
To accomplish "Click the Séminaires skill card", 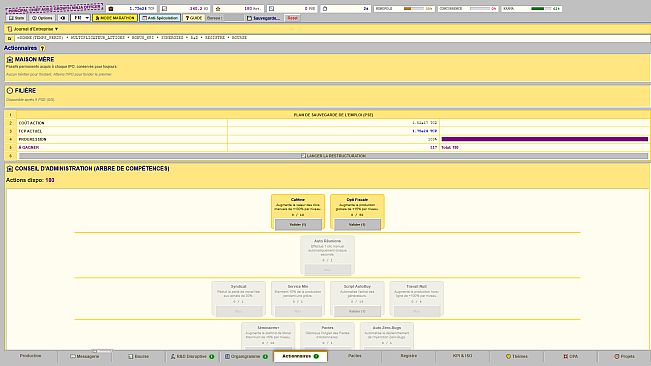I will (x=268, y=336).
